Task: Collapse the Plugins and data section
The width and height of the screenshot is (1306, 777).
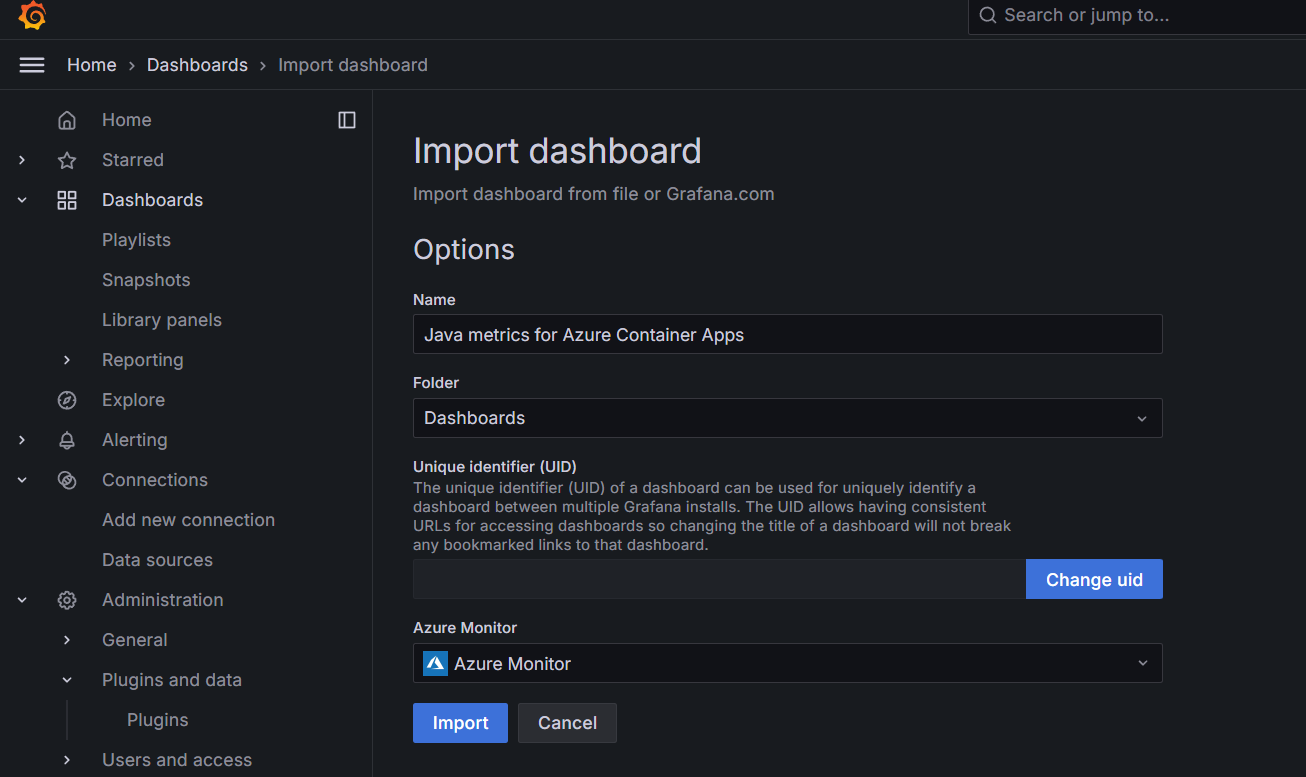Action: click(67, 679)
